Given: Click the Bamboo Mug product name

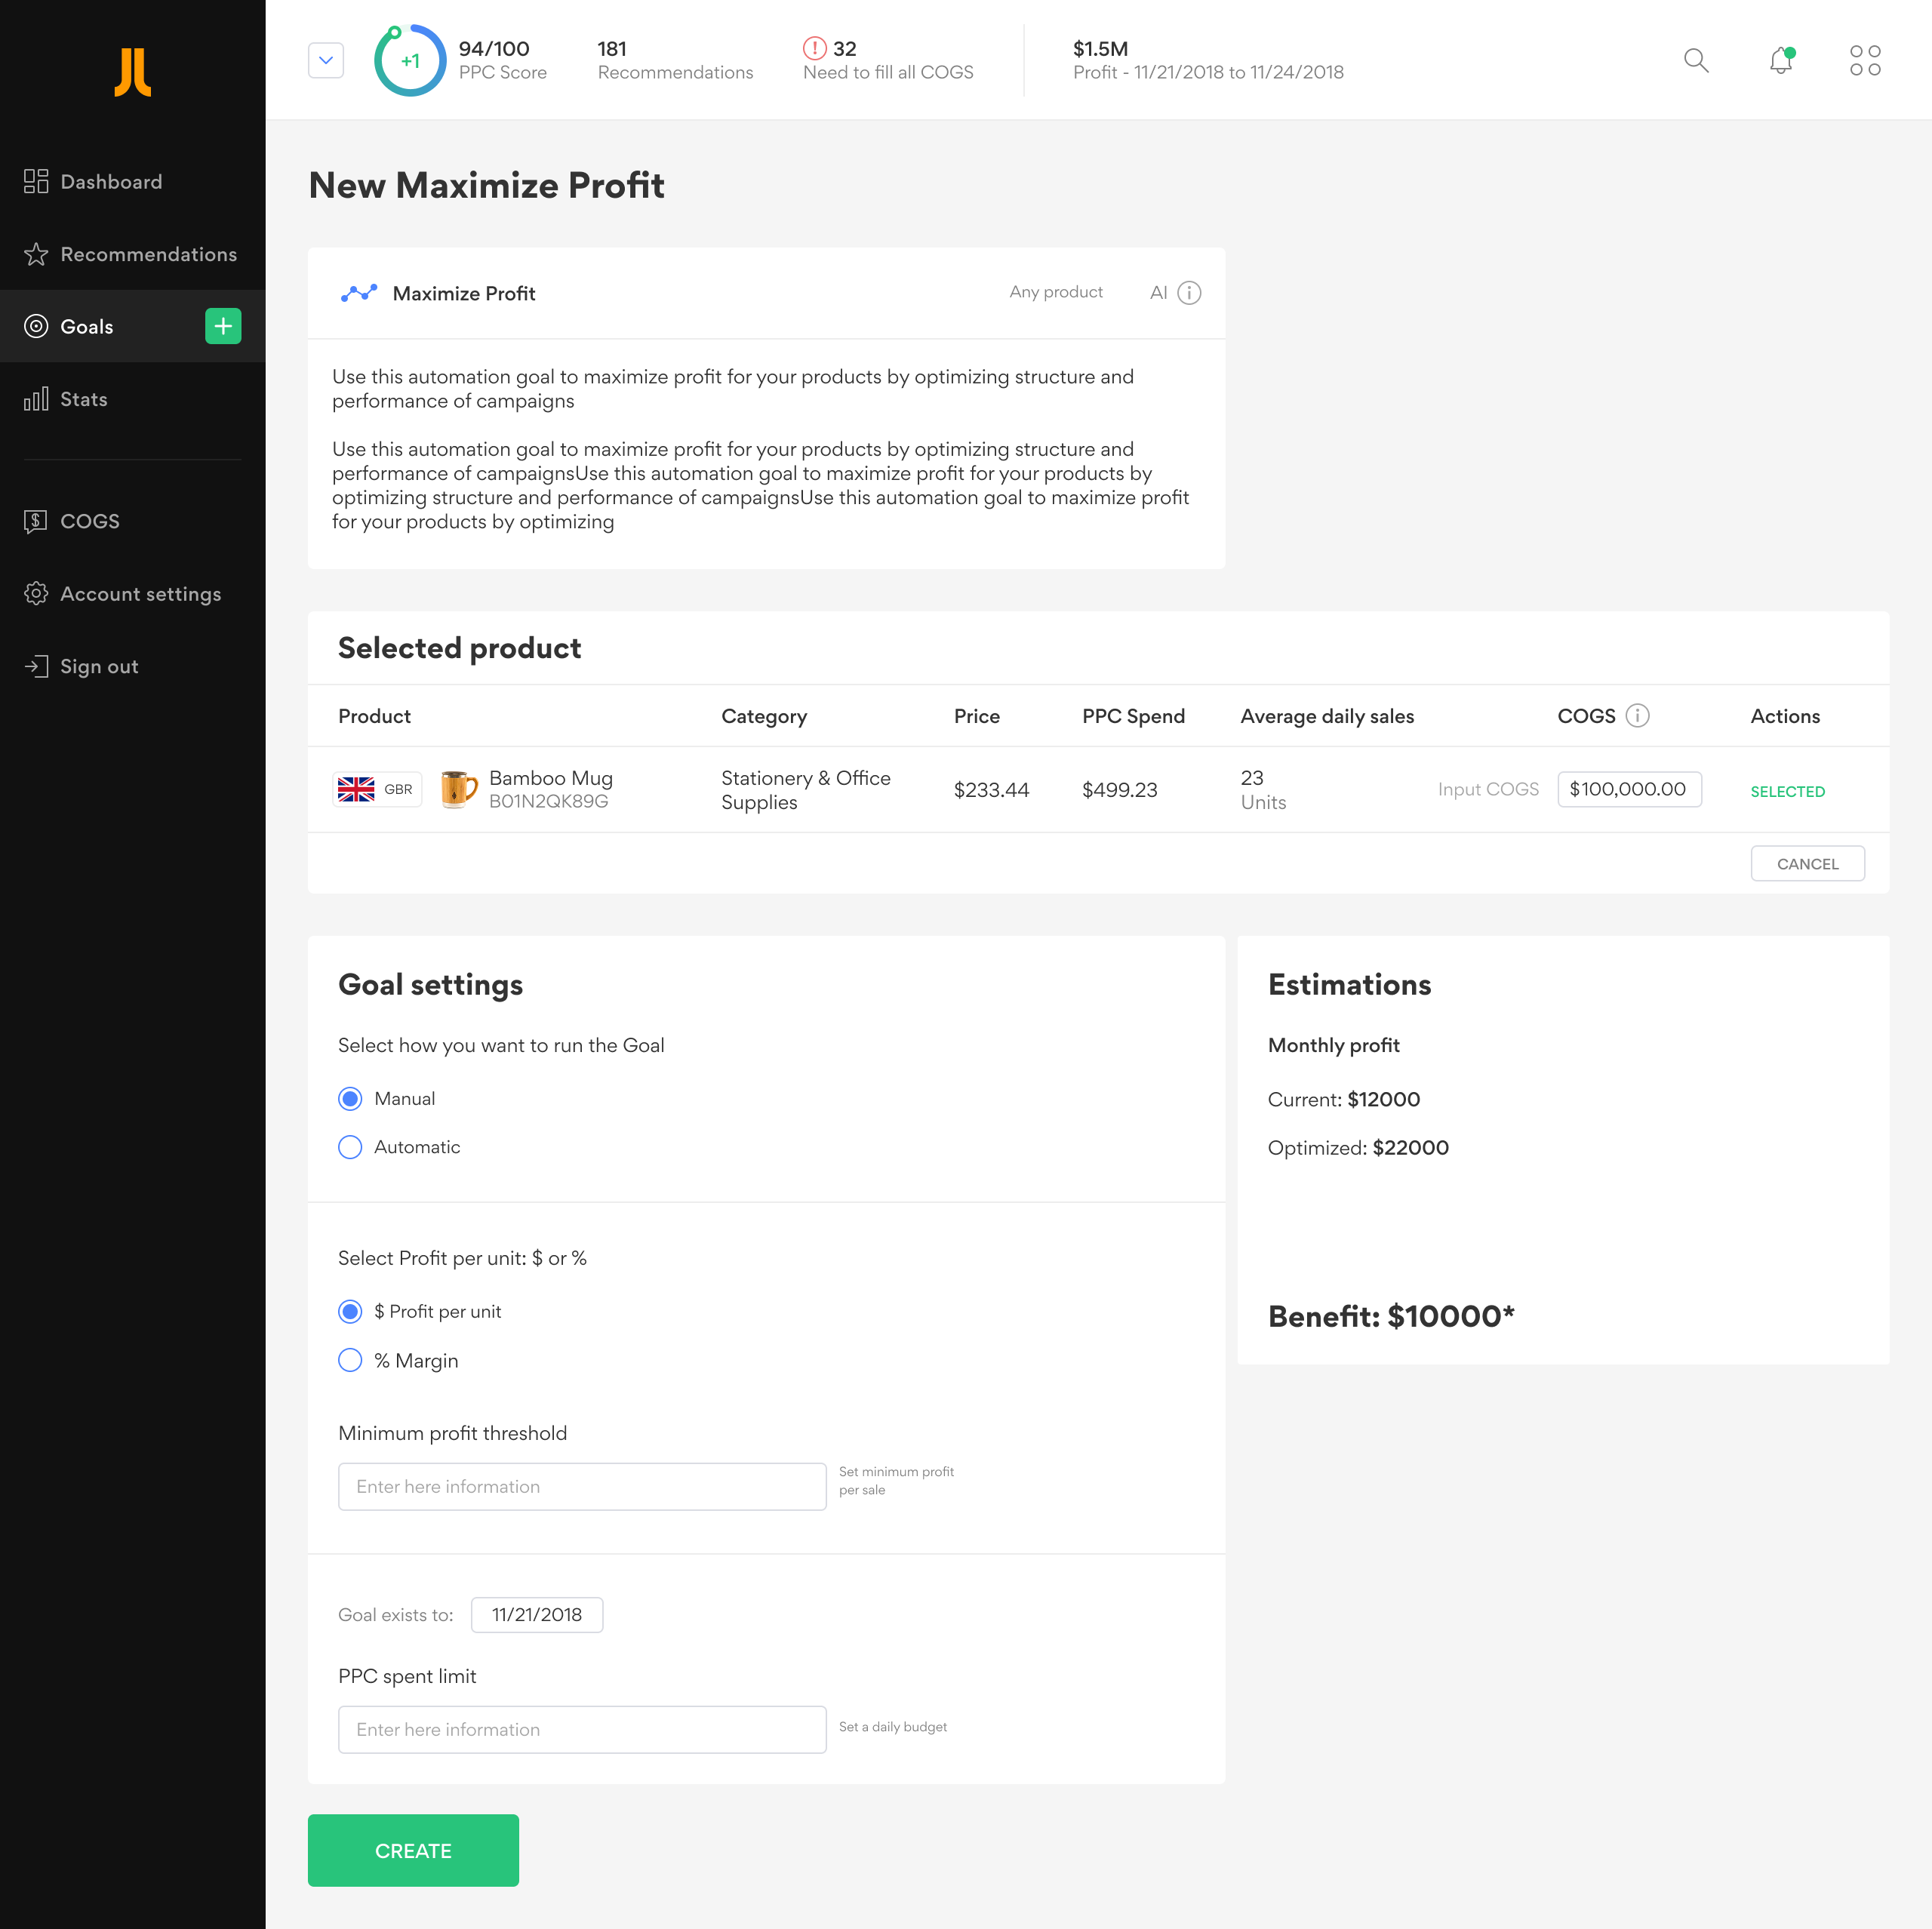Looking at the screenshot, I should [x=550, y=778].
